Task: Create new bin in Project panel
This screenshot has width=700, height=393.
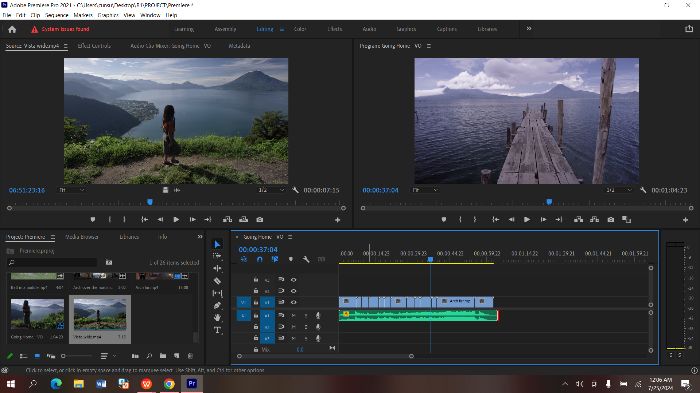Action: pyautogui.click(x=163, y=356)
